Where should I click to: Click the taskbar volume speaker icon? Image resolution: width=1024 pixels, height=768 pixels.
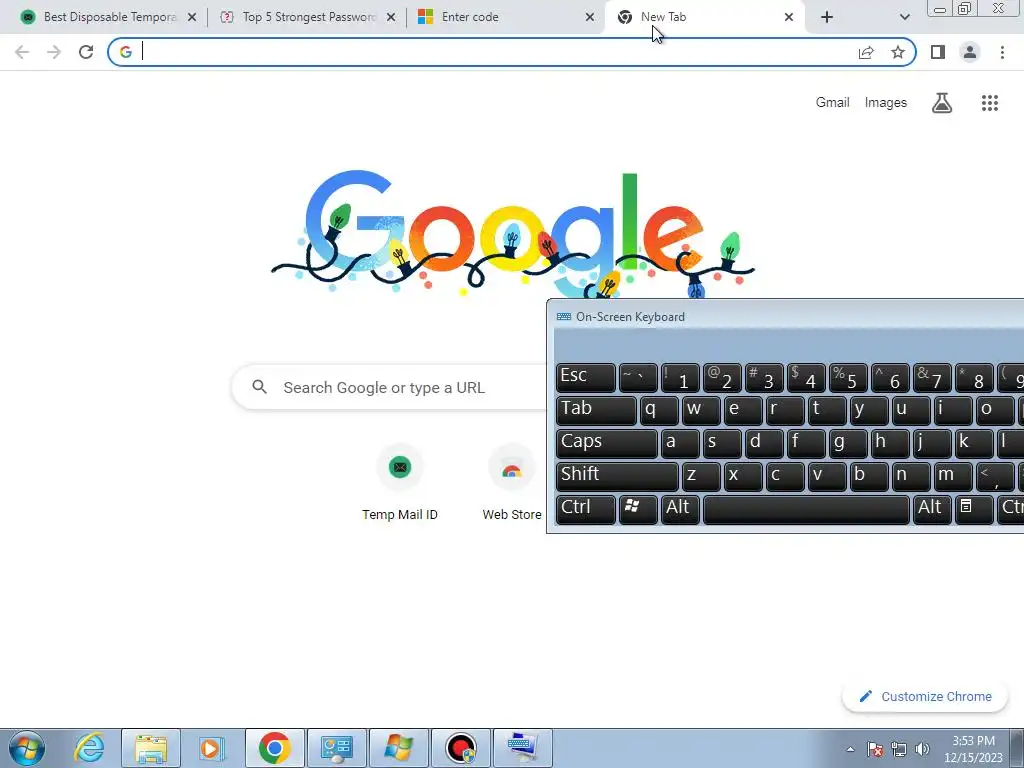(x=922, y=749)
